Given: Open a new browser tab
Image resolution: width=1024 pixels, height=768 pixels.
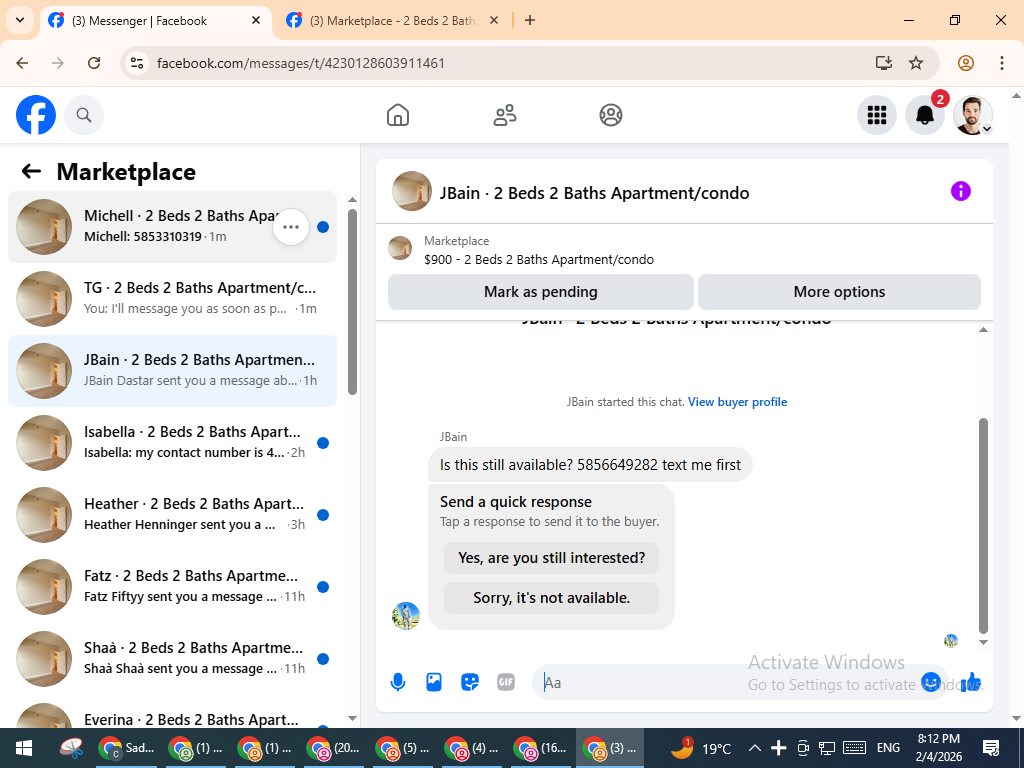Looking at the screenshot, I should pyautogui.click(x=530, y=20).
